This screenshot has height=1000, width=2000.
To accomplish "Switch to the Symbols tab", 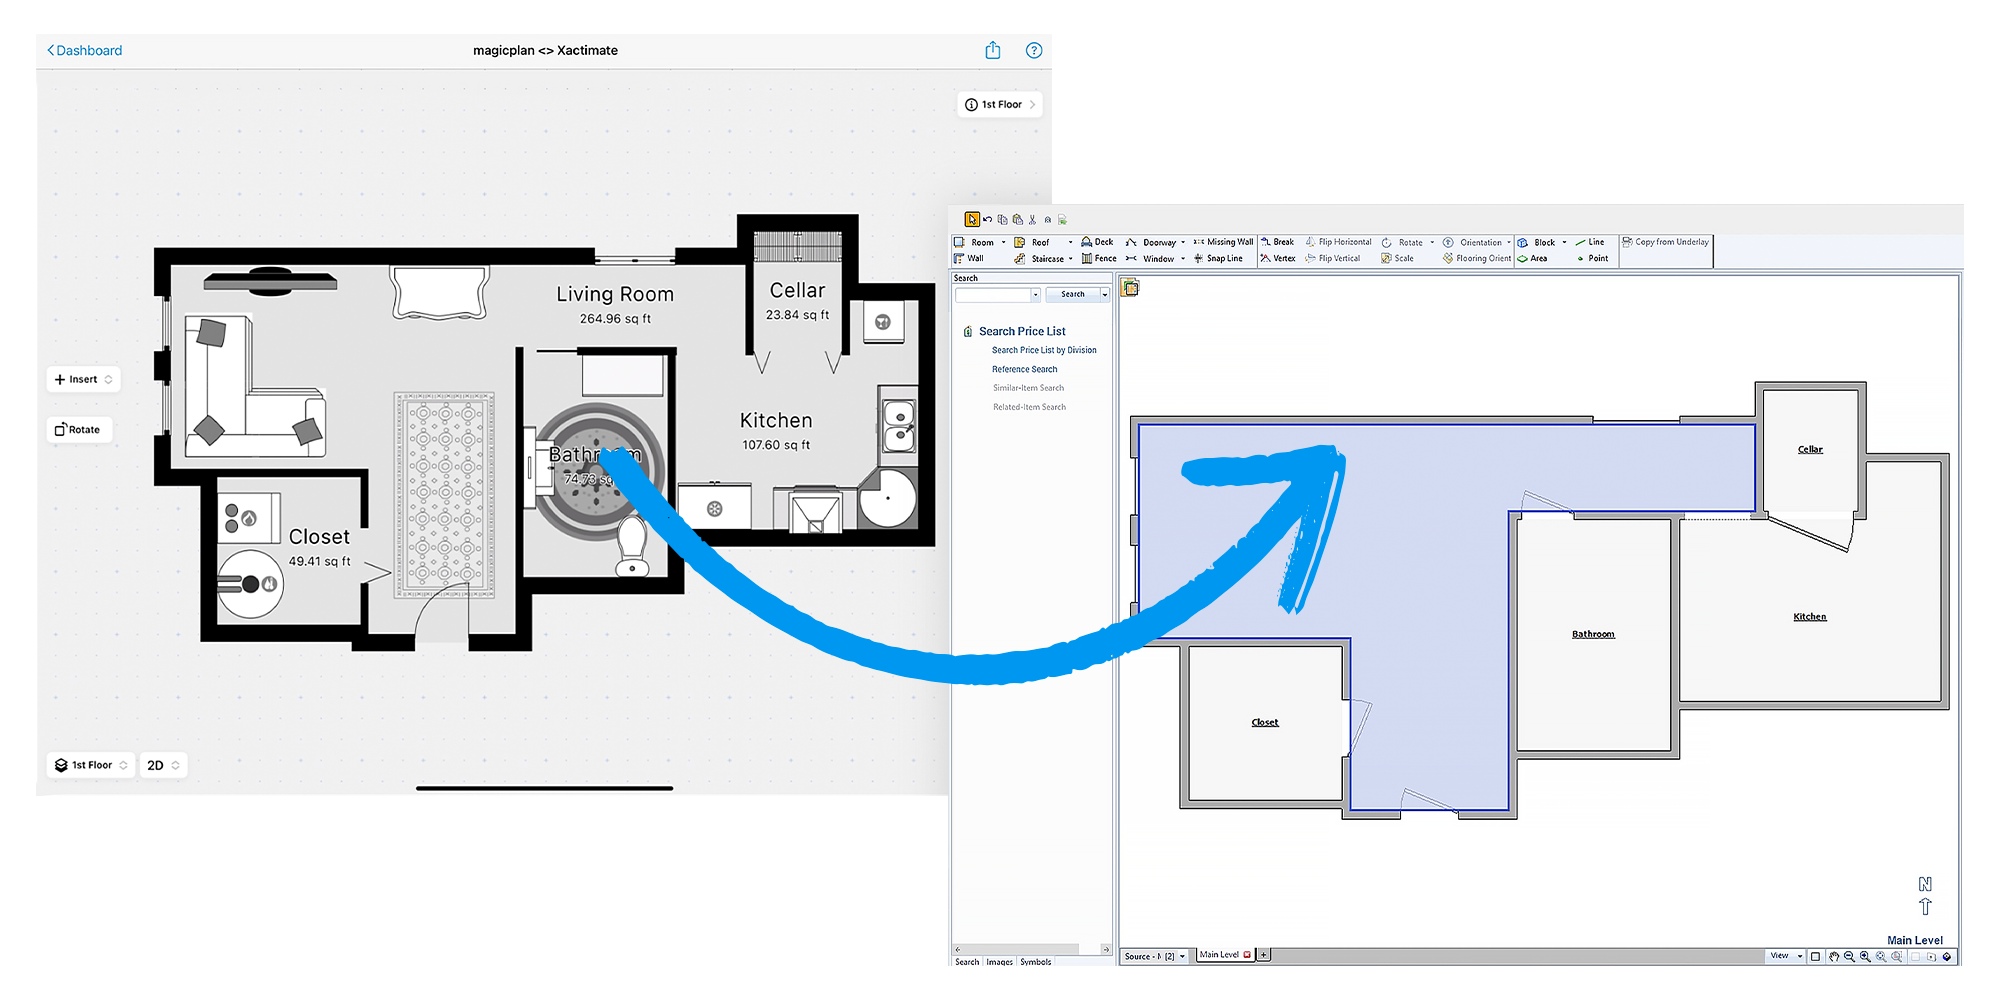I will coord(1035,962).
